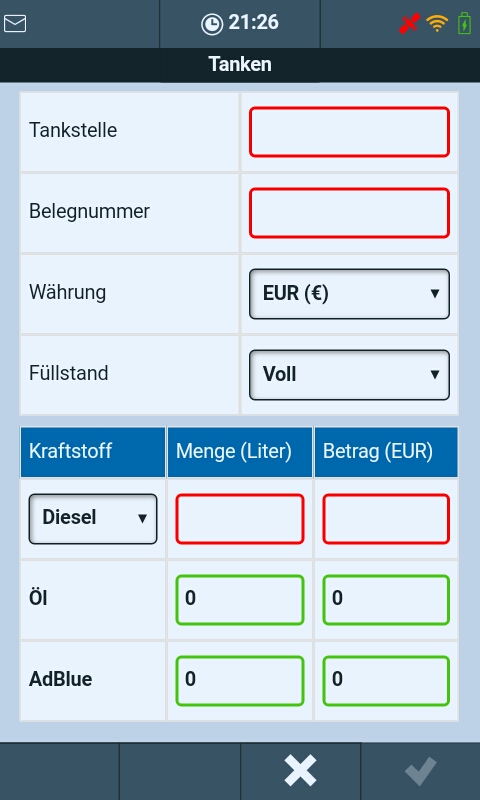Cancel with the white X icon
Screen dimensions: 480x800
300,770
